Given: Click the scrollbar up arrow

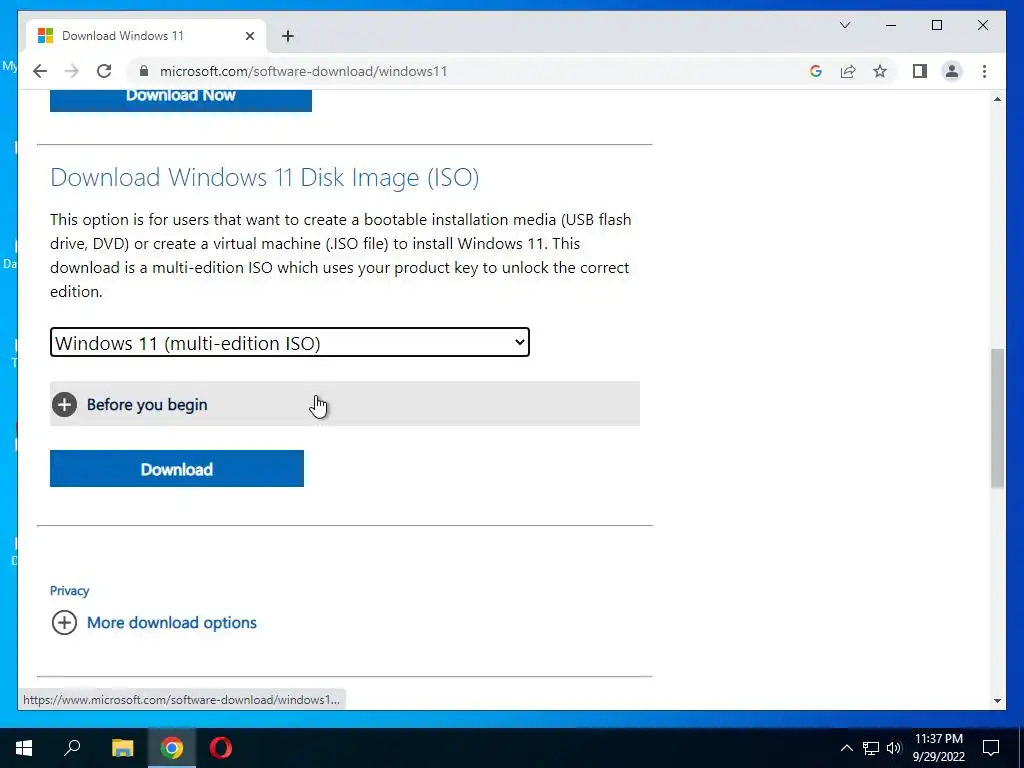Looking at the screenshot, I should 997,99.
